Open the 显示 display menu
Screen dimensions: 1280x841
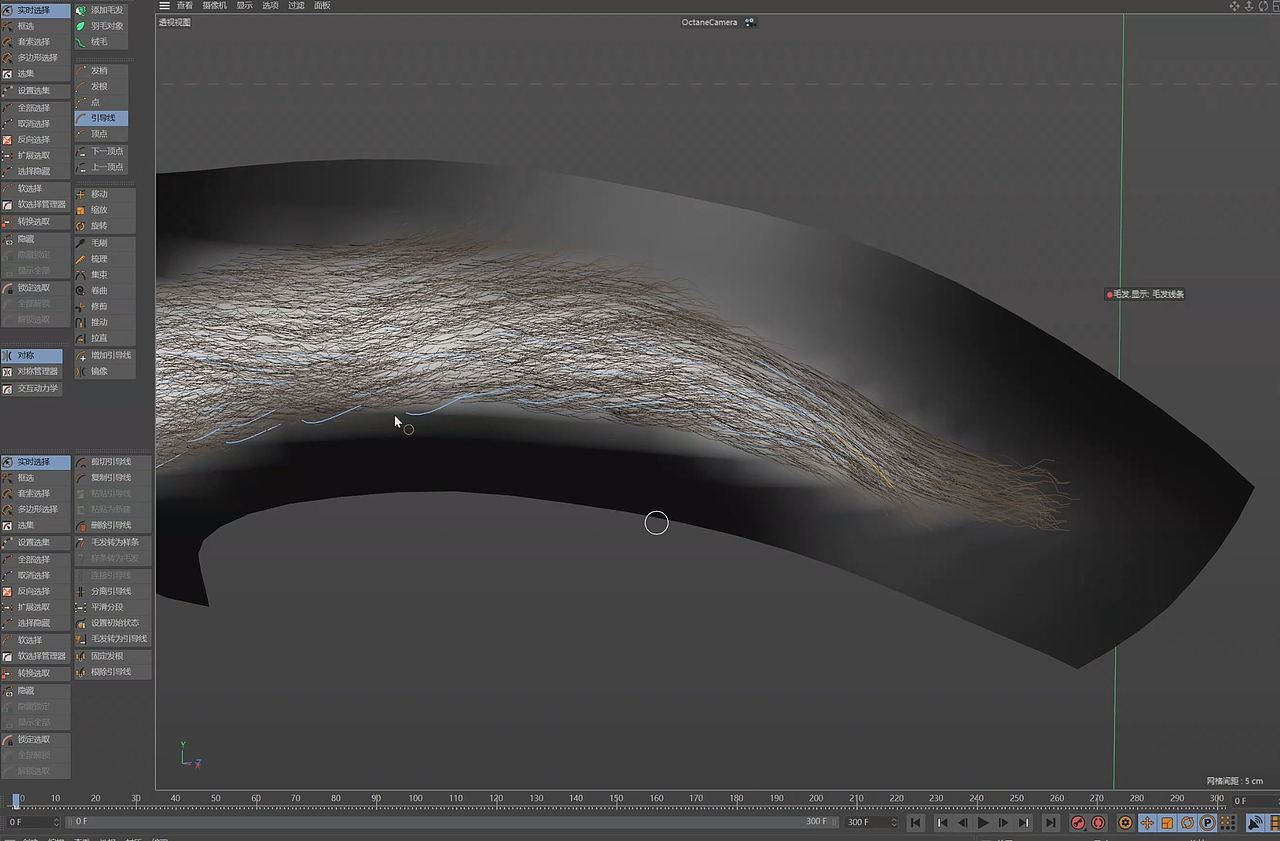click(x=245, y=6)
